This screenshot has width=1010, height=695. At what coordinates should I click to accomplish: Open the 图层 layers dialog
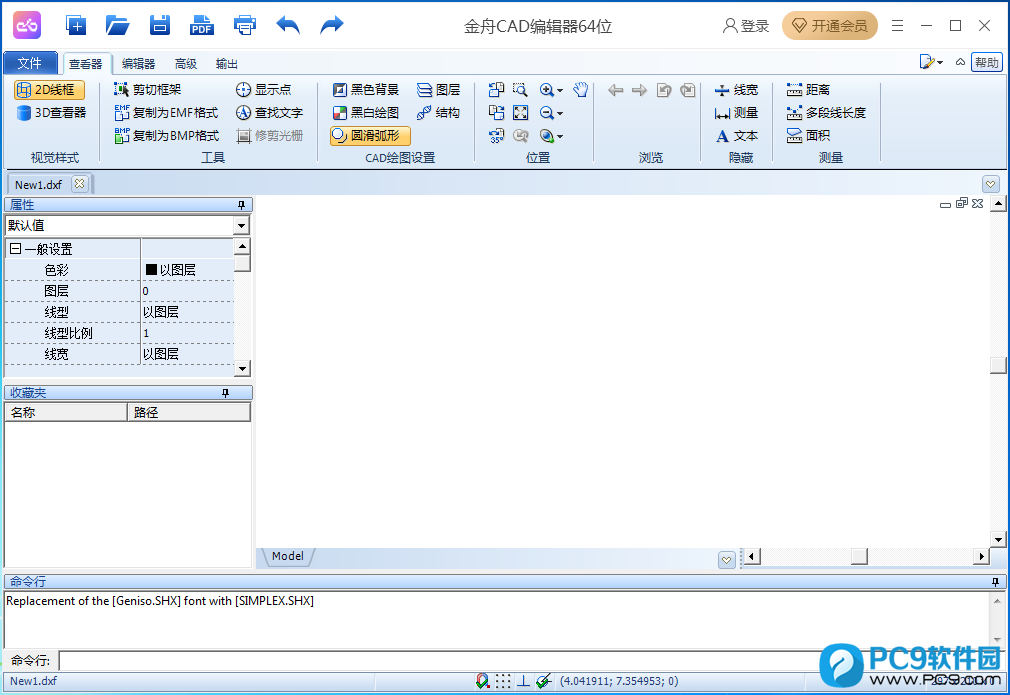pyautogui.click(x=439, y=90)
